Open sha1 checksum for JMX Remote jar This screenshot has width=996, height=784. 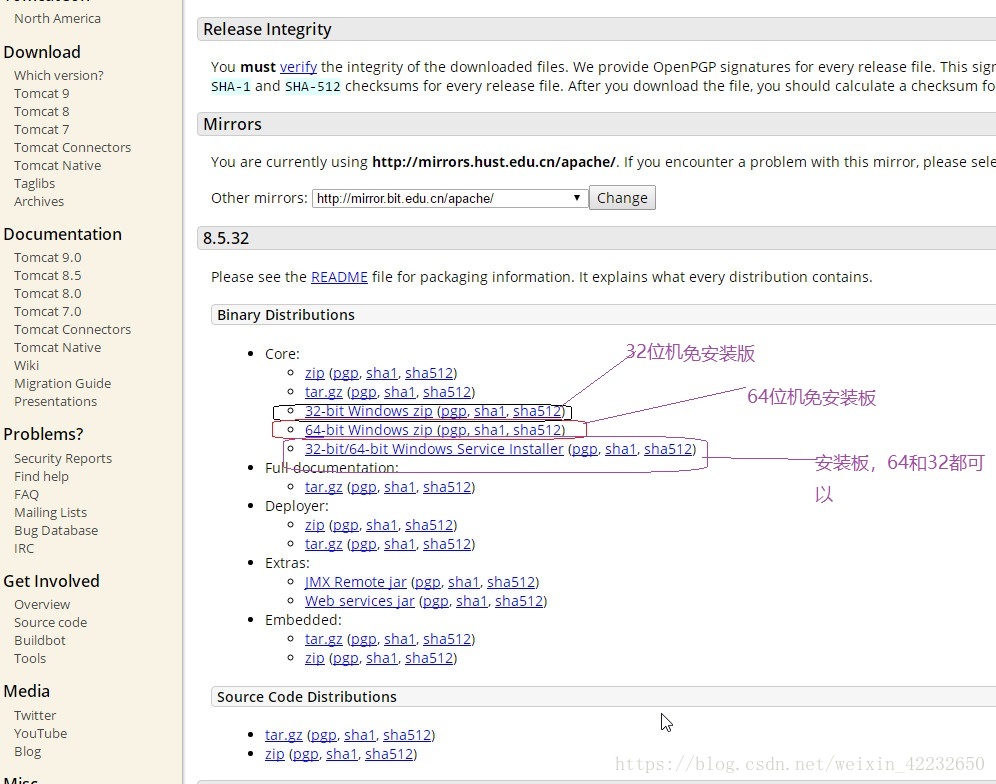click(464, 582)
